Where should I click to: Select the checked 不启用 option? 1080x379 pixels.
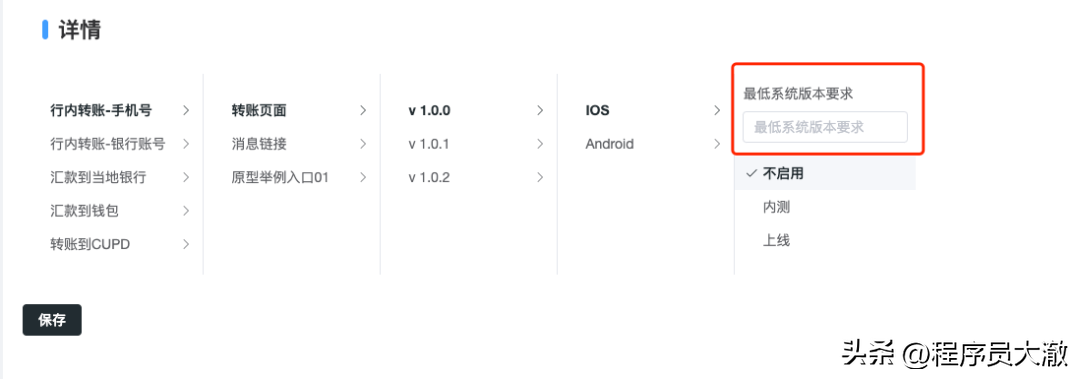(825, 174)
